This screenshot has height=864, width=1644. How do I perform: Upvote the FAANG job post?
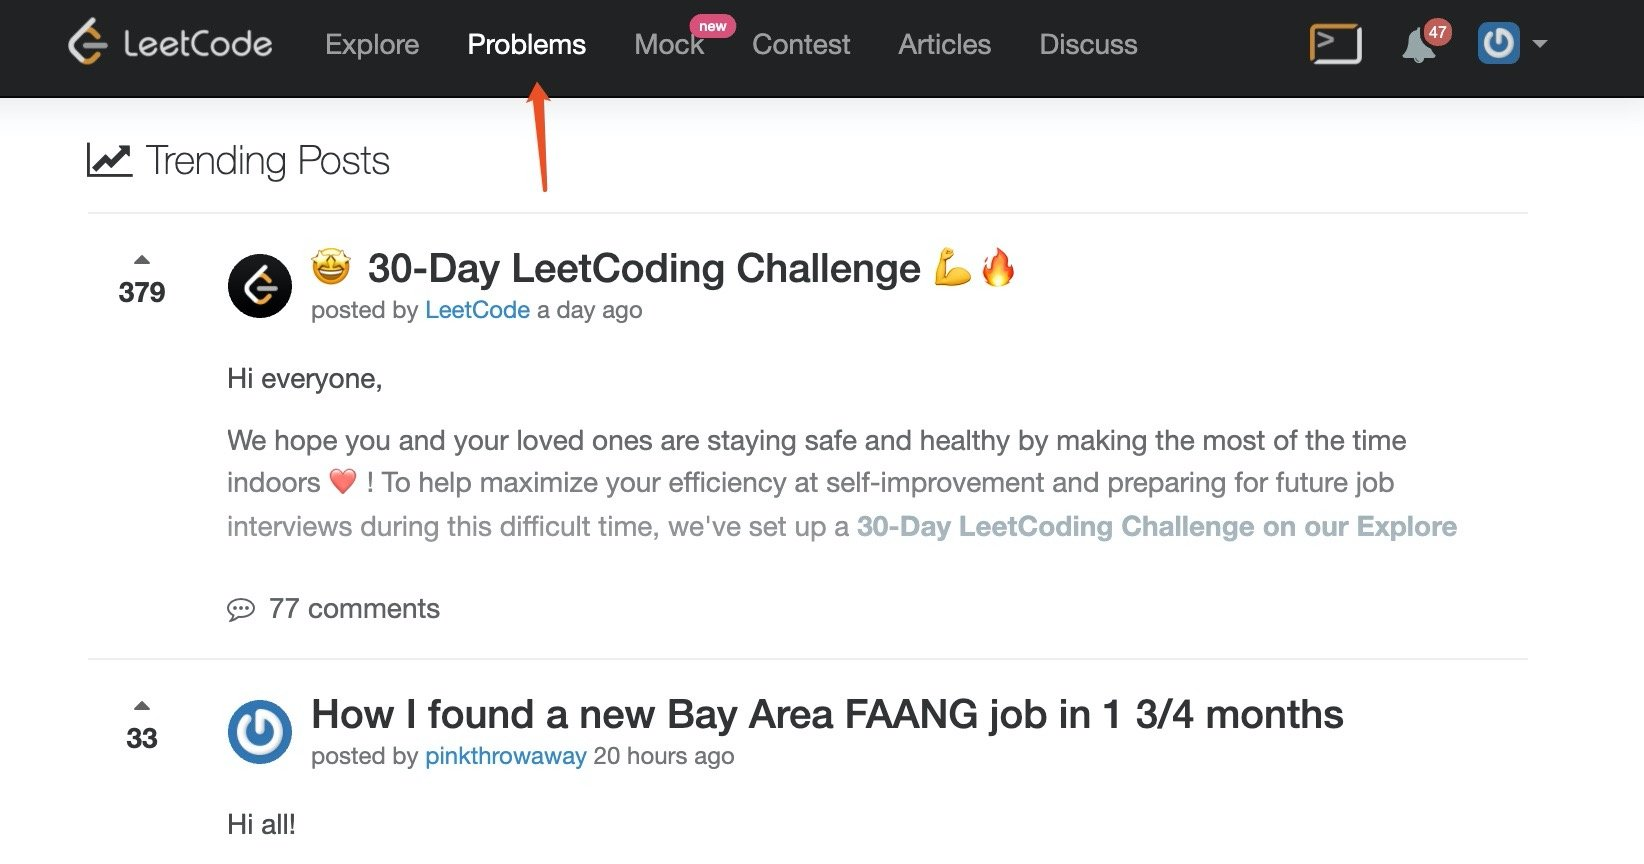pos(142,706)
